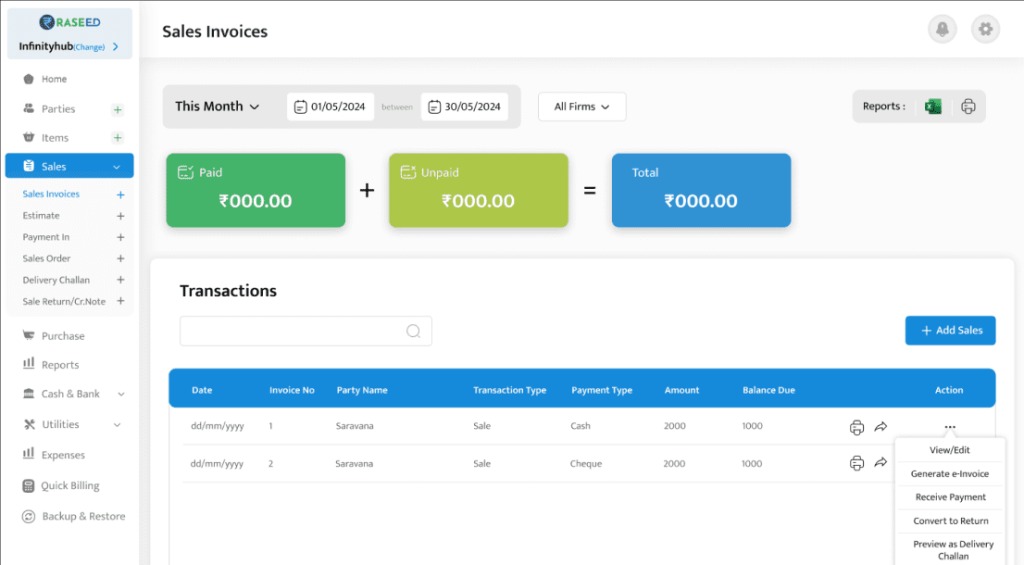Screen dimensions: 1024x565
Task: Print invoice 1 for Saravana
Action: pyautogui.click(x=857, y=427)
